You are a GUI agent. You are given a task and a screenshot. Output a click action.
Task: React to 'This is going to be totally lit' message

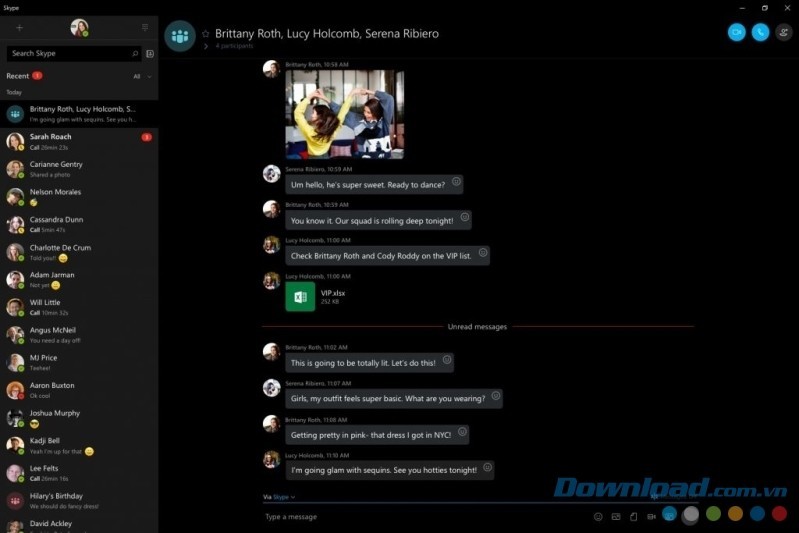(x=446, y=359)
